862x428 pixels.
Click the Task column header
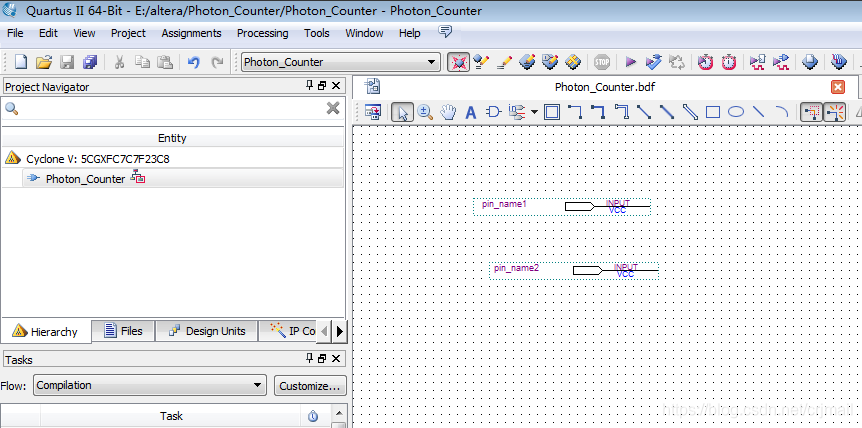click(x=171, y=416)
